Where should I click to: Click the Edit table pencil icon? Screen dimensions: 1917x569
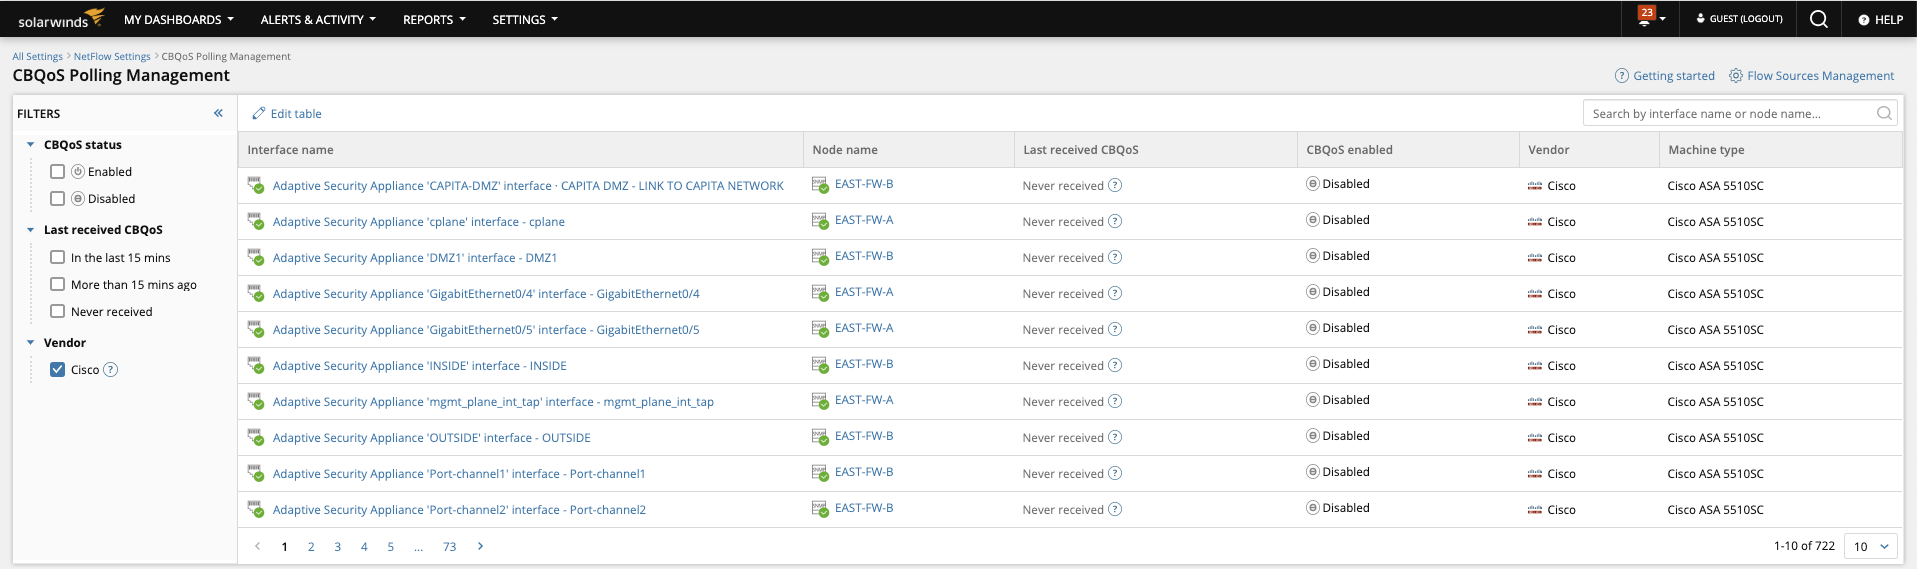[258, 113]
